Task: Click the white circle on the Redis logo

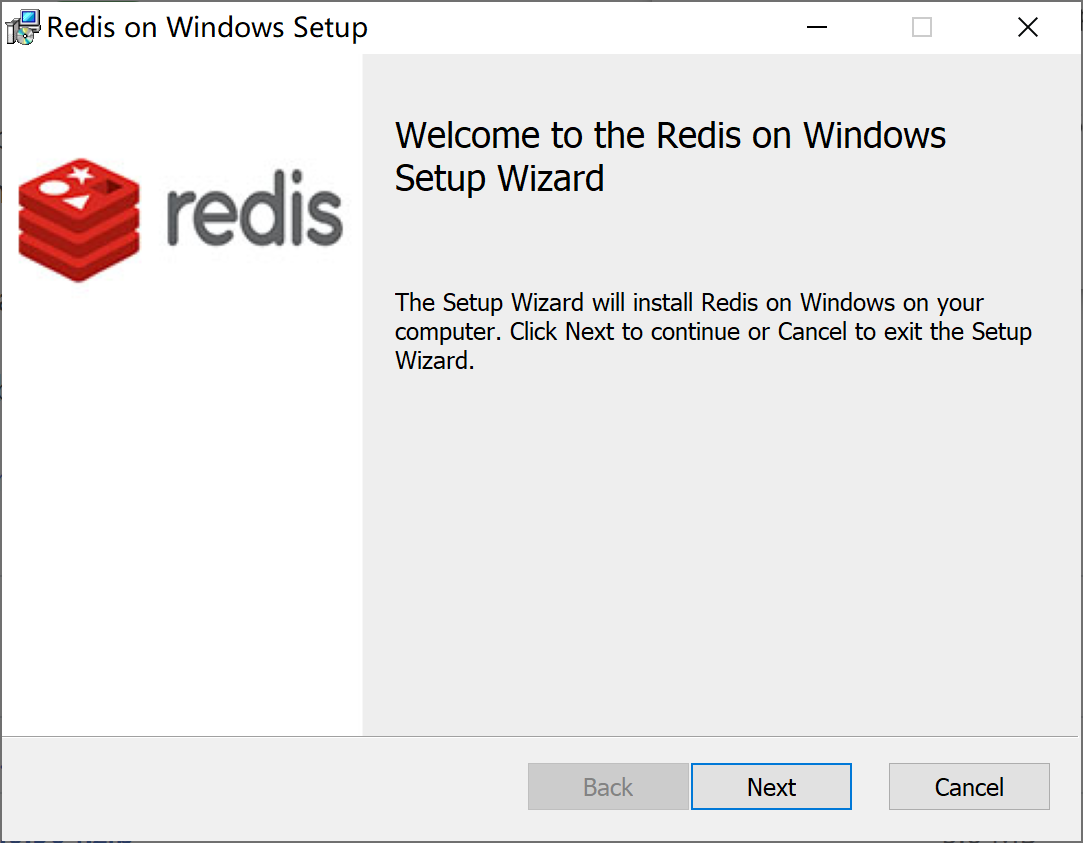Action: pos(56,187)
